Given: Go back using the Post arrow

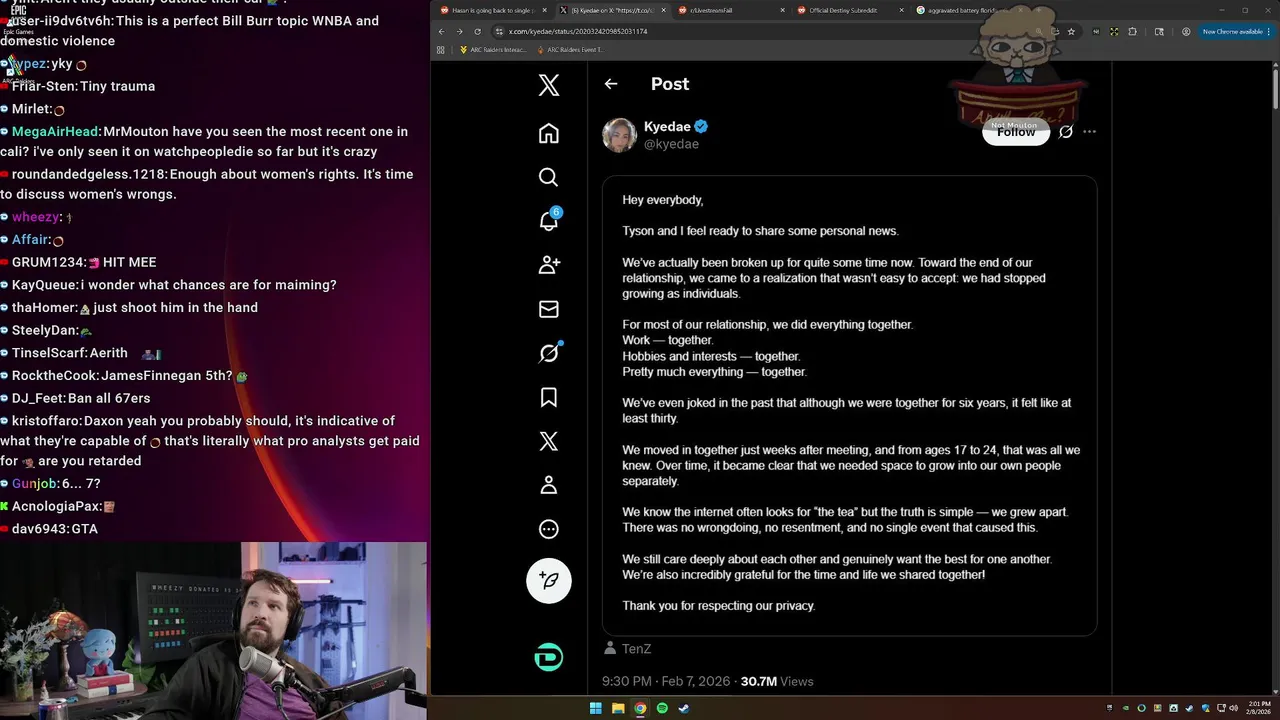Looking at the screenshot, I should (611, 84).
